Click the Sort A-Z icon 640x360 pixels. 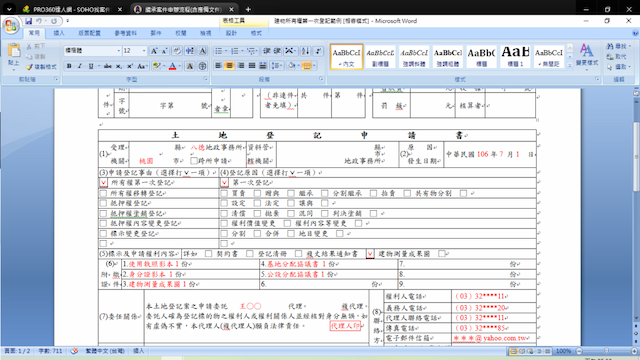[x=305, y=51]
